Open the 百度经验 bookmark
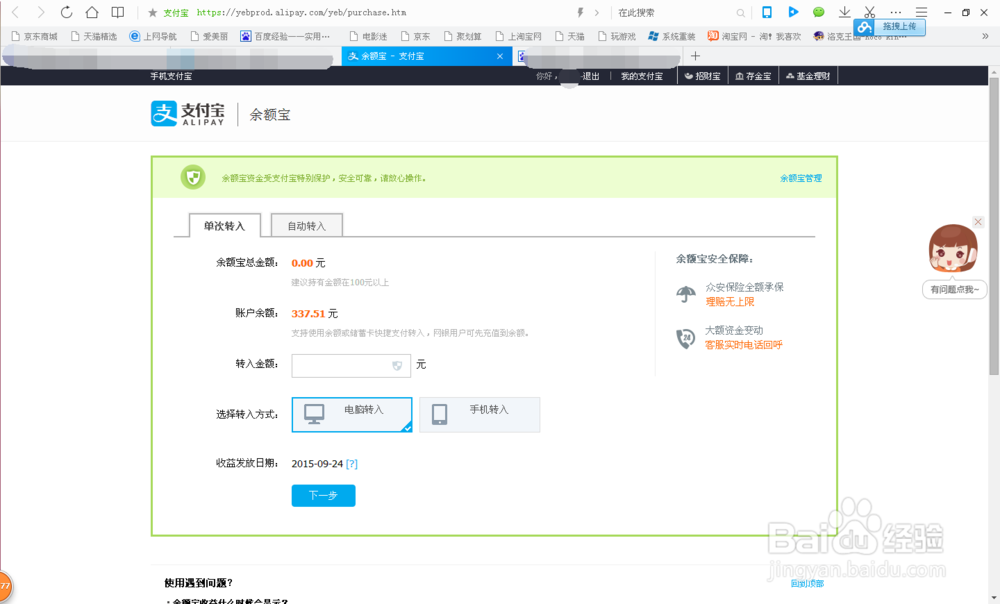 coord(285,36)
